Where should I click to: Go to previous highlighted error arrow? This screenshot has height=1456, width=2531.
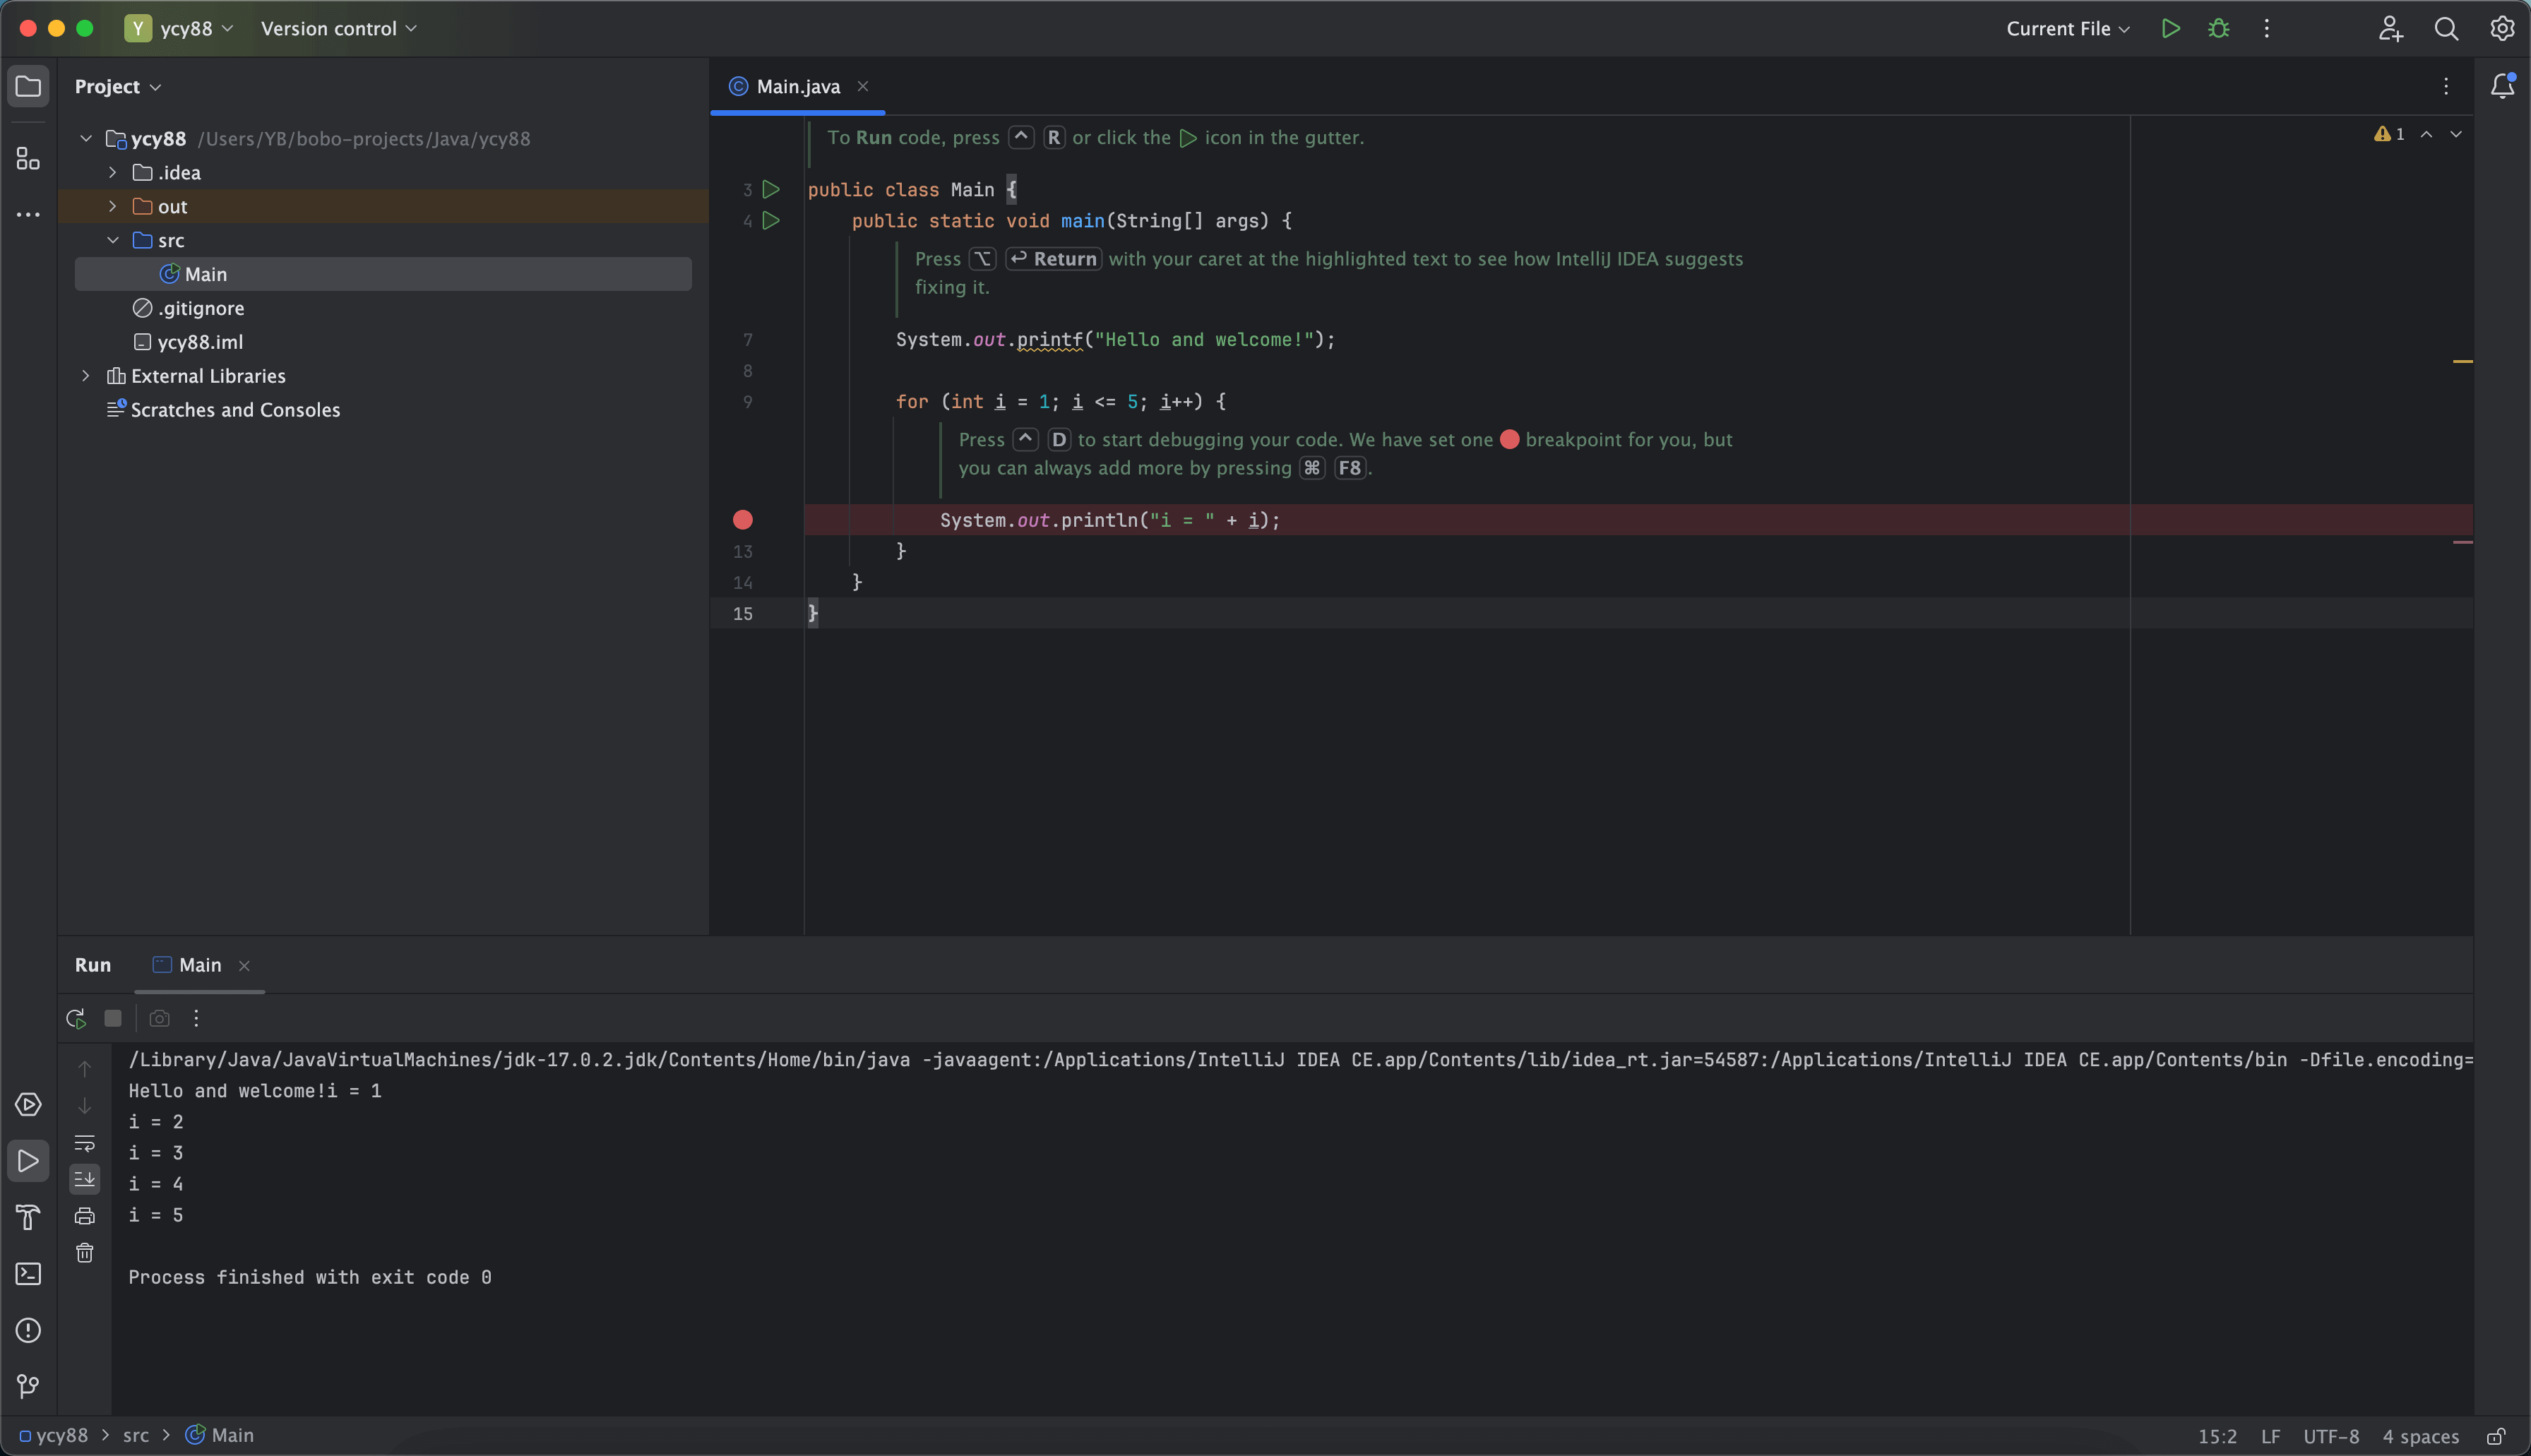point(2426,134)
